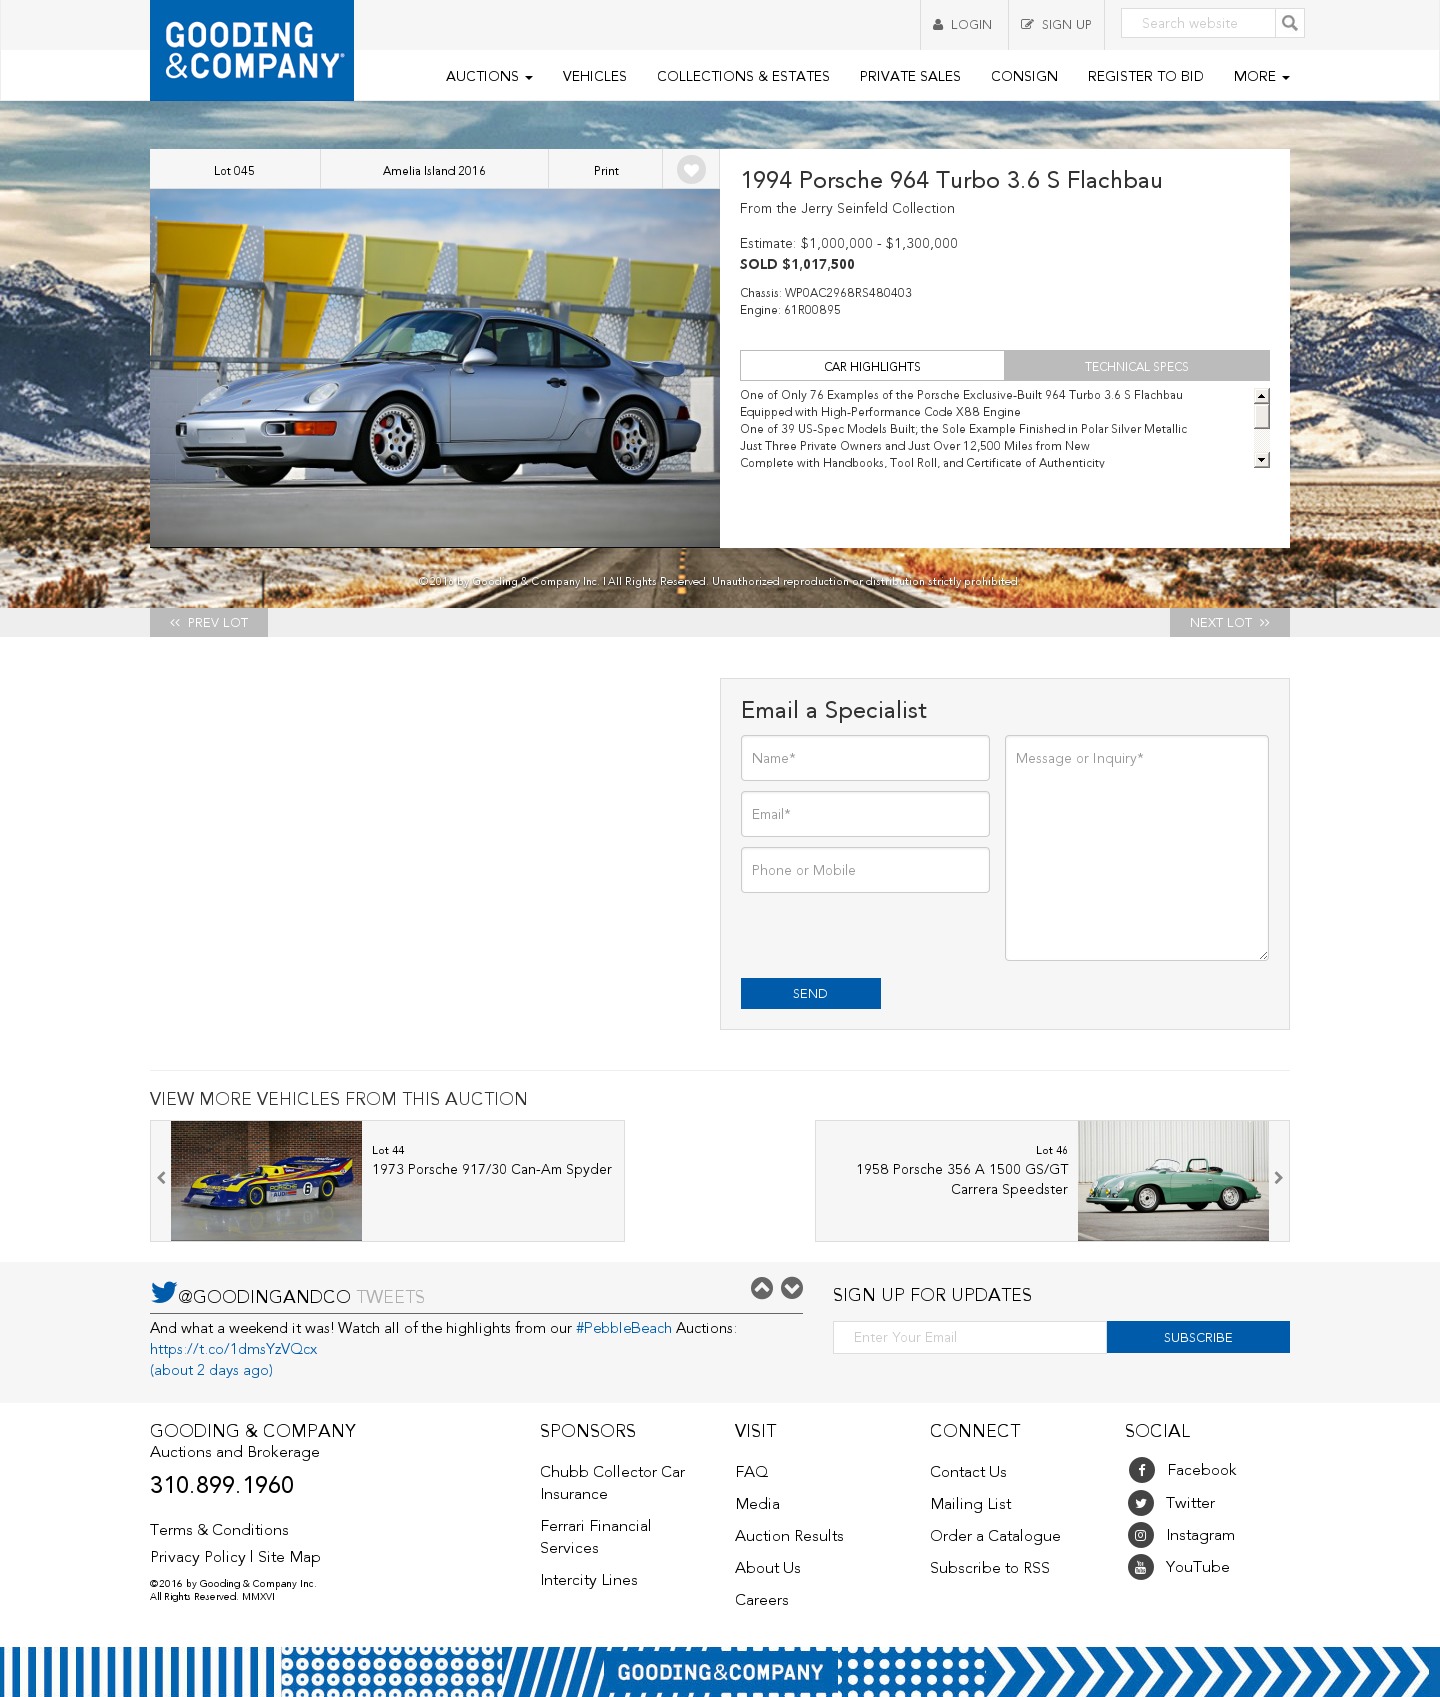The width and height of the screenshot is (1440, 1697).
Task: Click the Print button
Action: [x=606, y=170]
